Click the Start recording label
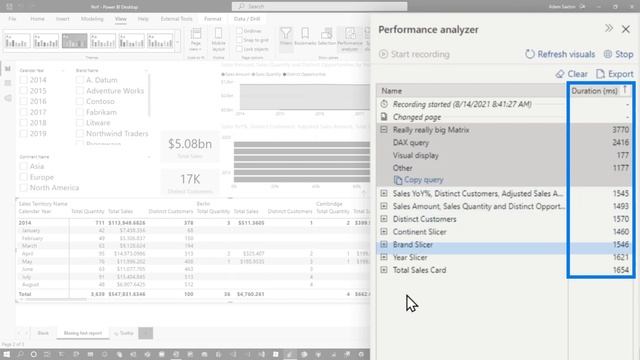Image resolution: width=640 pixels, height=360 pixels. click(x=420, y=54)
